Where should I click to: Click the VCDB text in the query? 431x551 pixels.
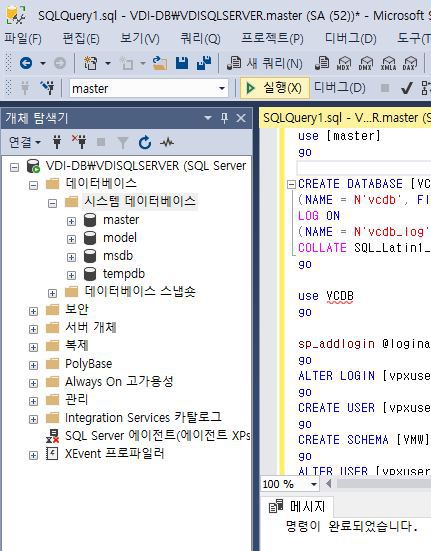340,296
